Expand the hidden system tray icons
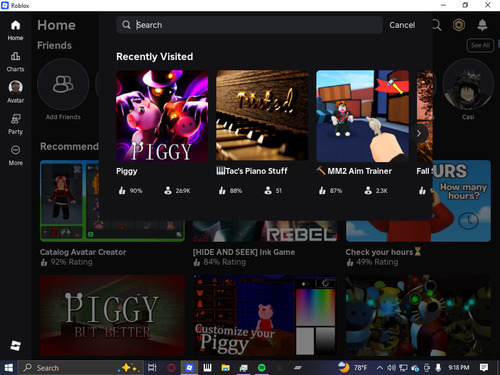 [x=379, y=368]
